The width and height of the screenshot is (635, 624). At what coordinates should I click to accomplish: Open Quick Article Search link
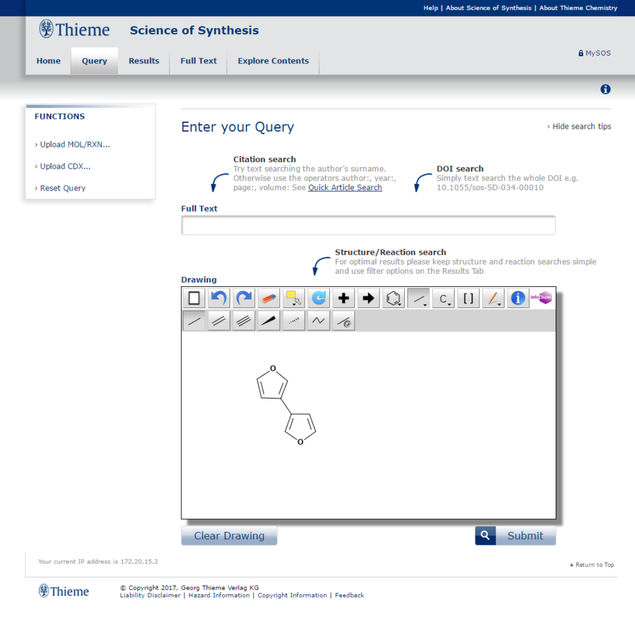pyautogui.click(x=345, y=187)
